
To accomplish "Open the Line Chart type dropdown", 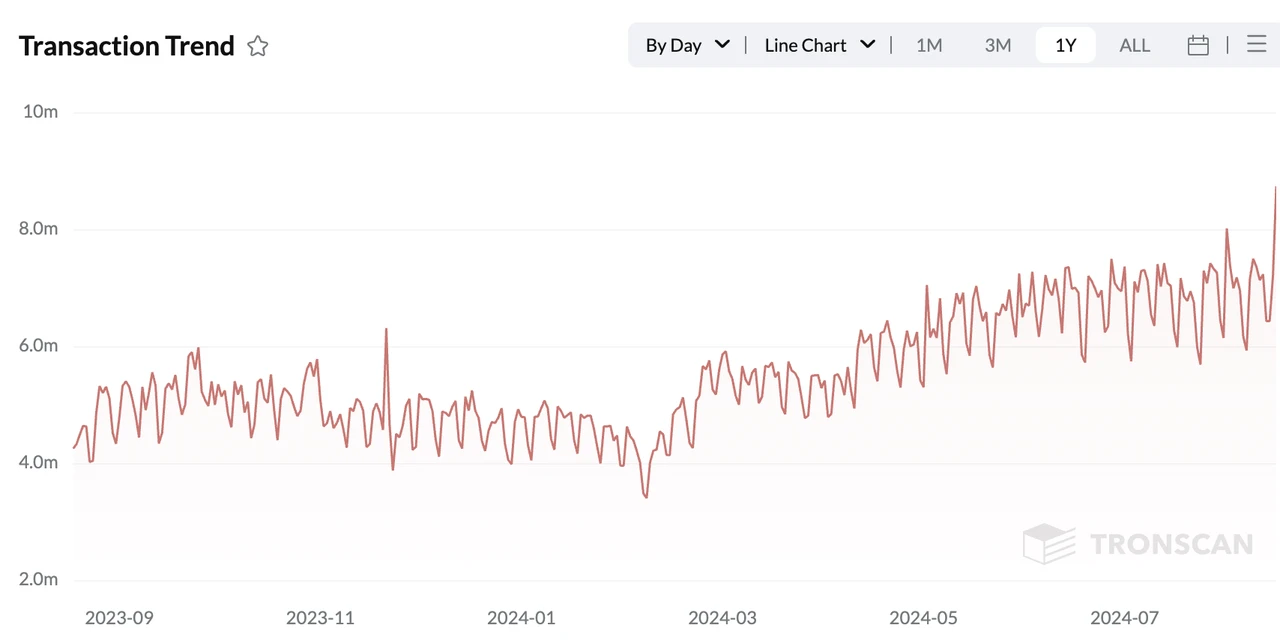I will pyautogui.click(x=819, y=45).
